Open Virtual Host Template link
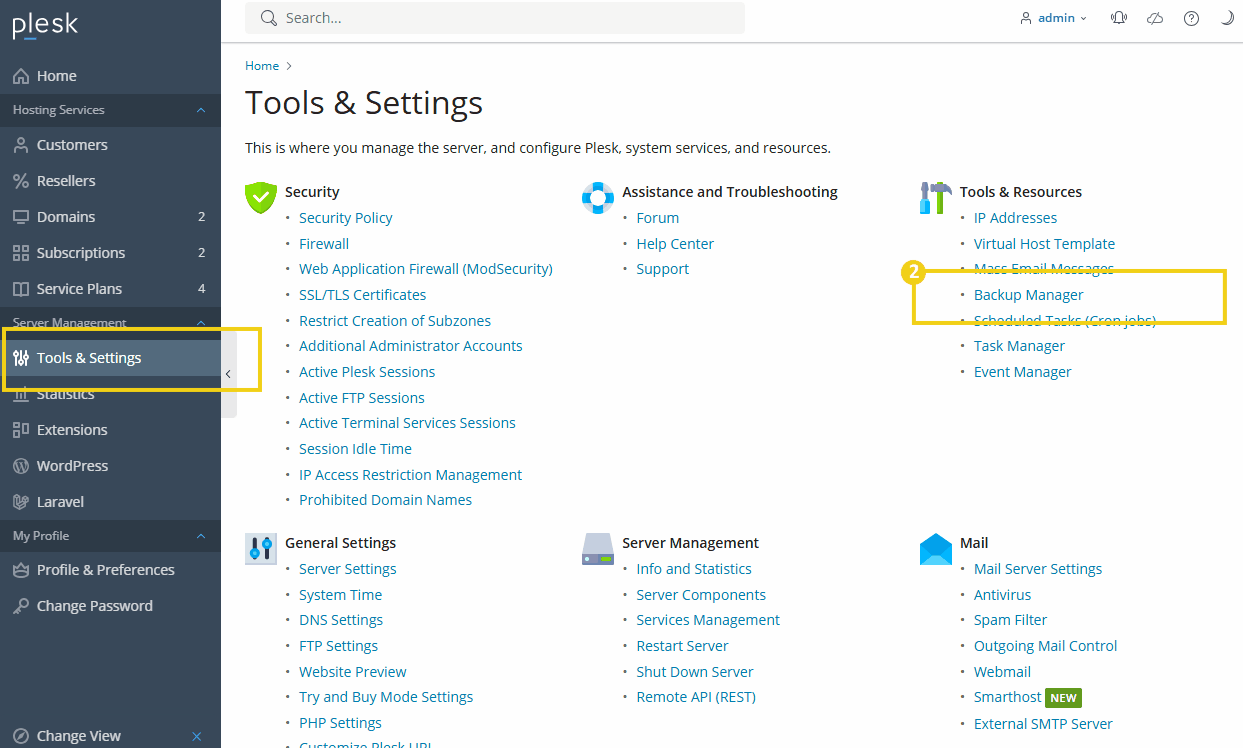Viewport: 1243px width, 748px height. coord(1044,244)
